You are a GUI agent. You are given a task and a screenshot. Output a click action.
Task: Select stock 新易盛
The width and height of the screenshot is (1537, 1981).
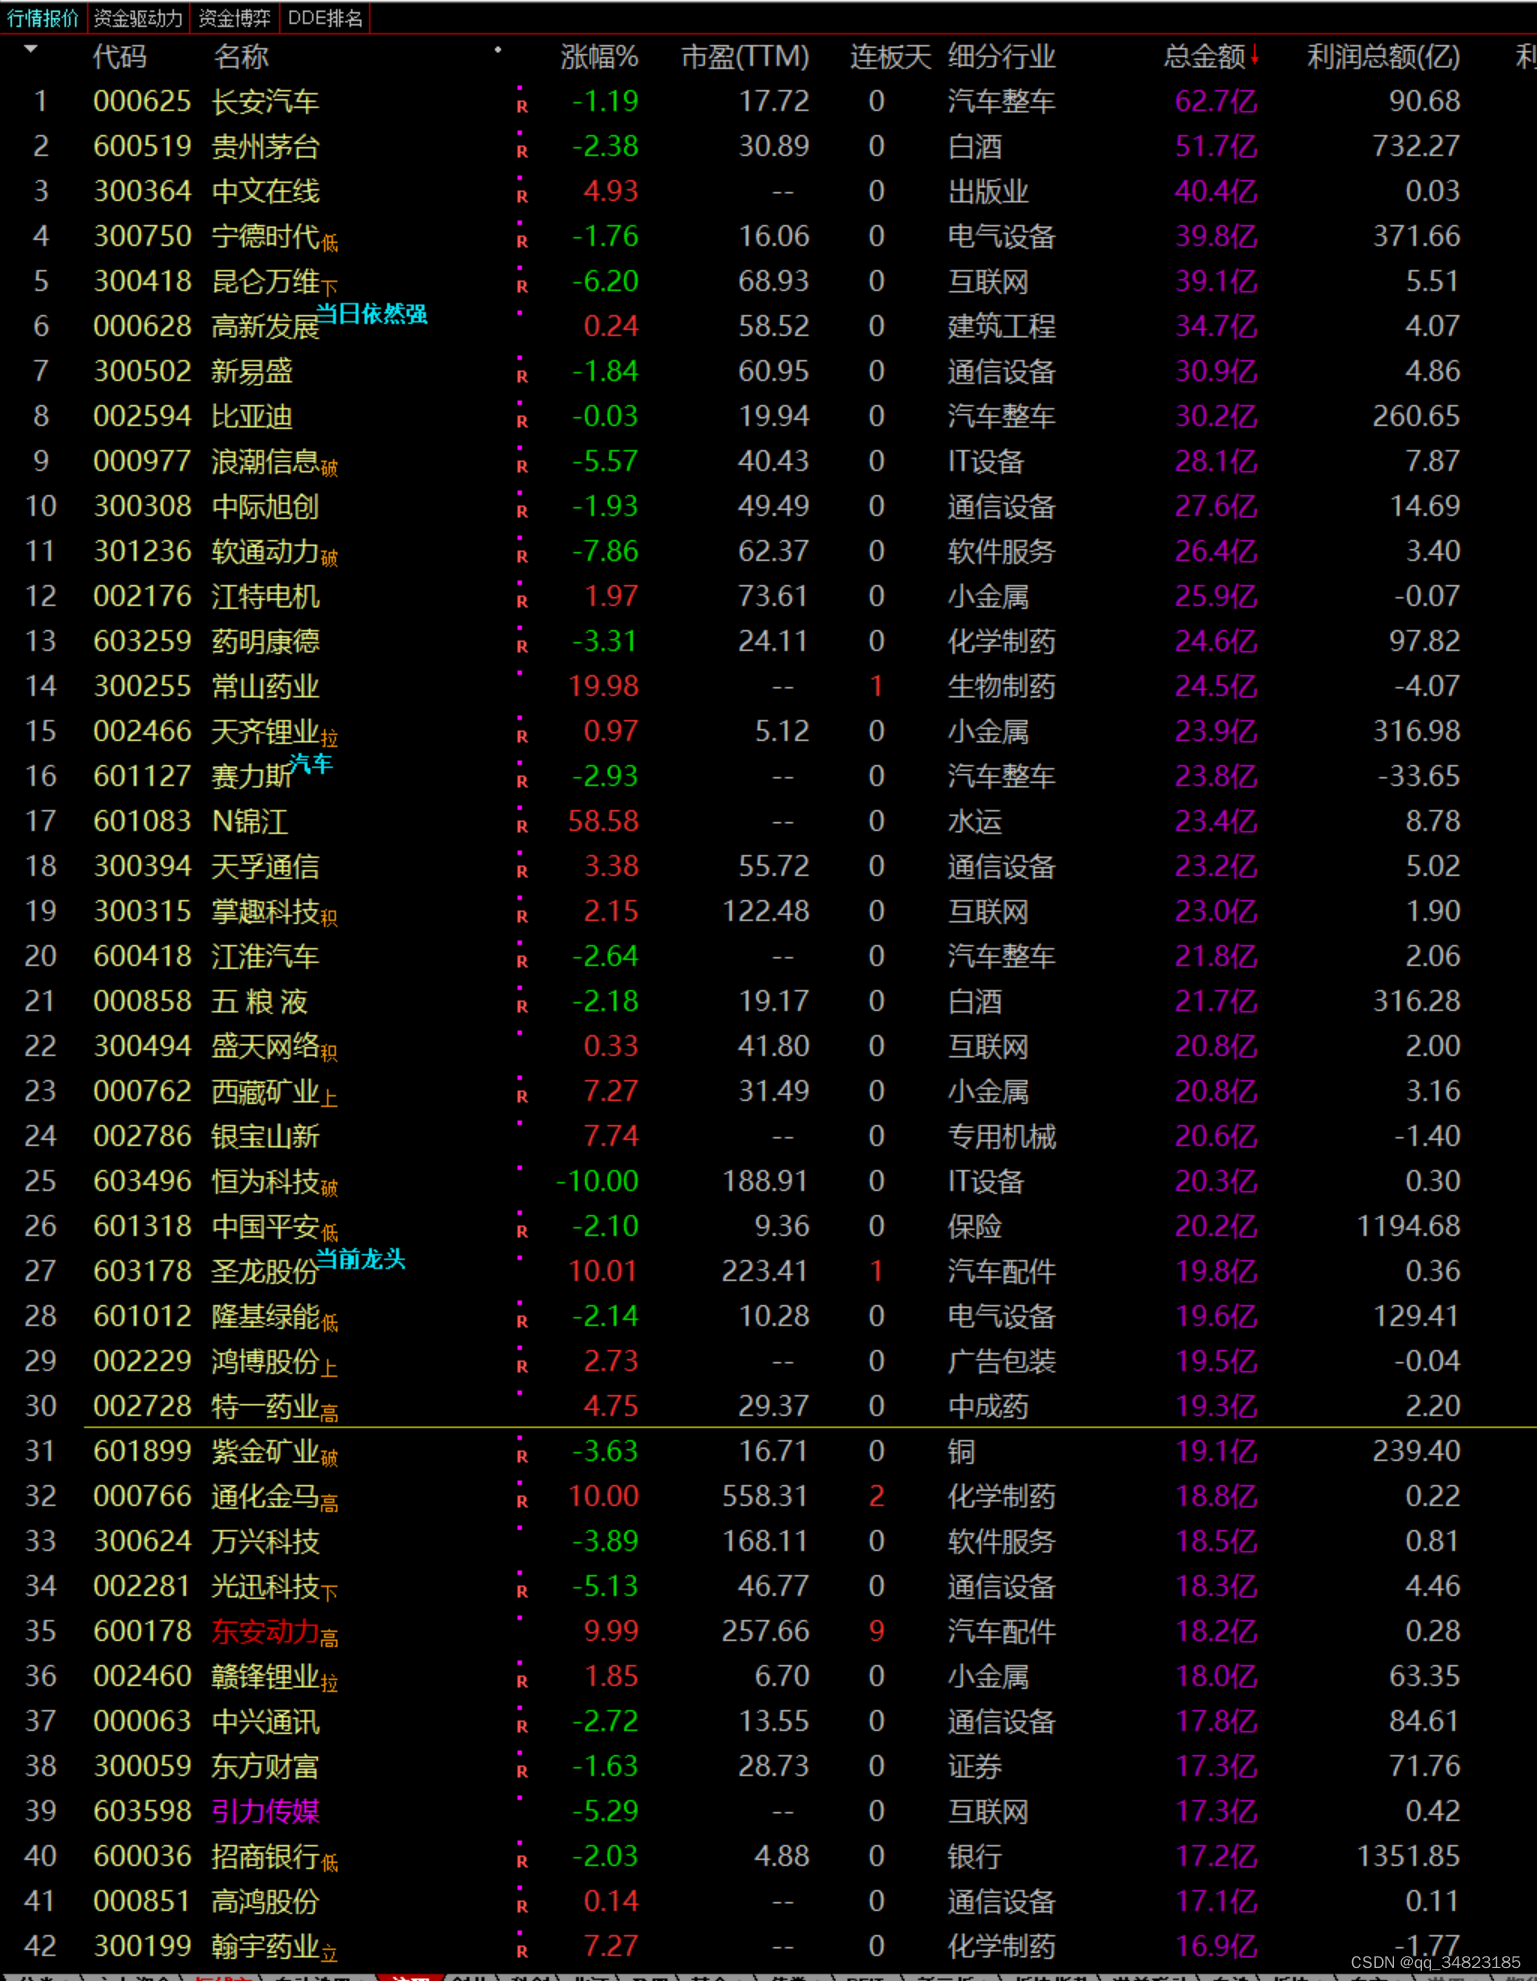coord(252,371)
